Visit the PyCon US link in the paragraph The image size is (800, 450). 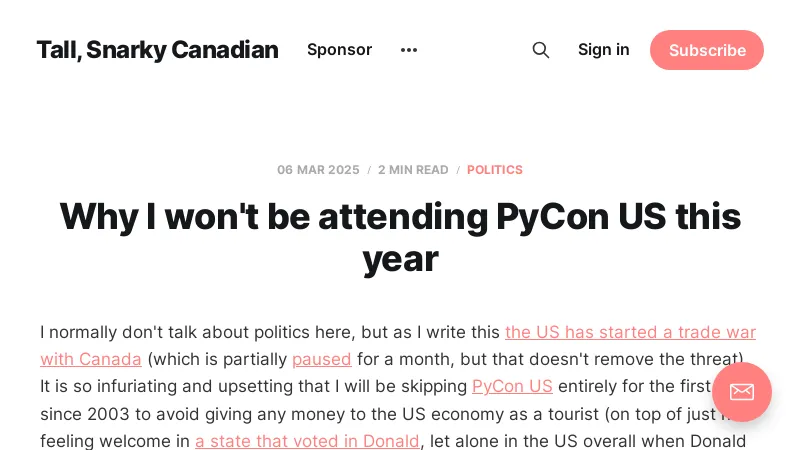(x=512, y=386)
